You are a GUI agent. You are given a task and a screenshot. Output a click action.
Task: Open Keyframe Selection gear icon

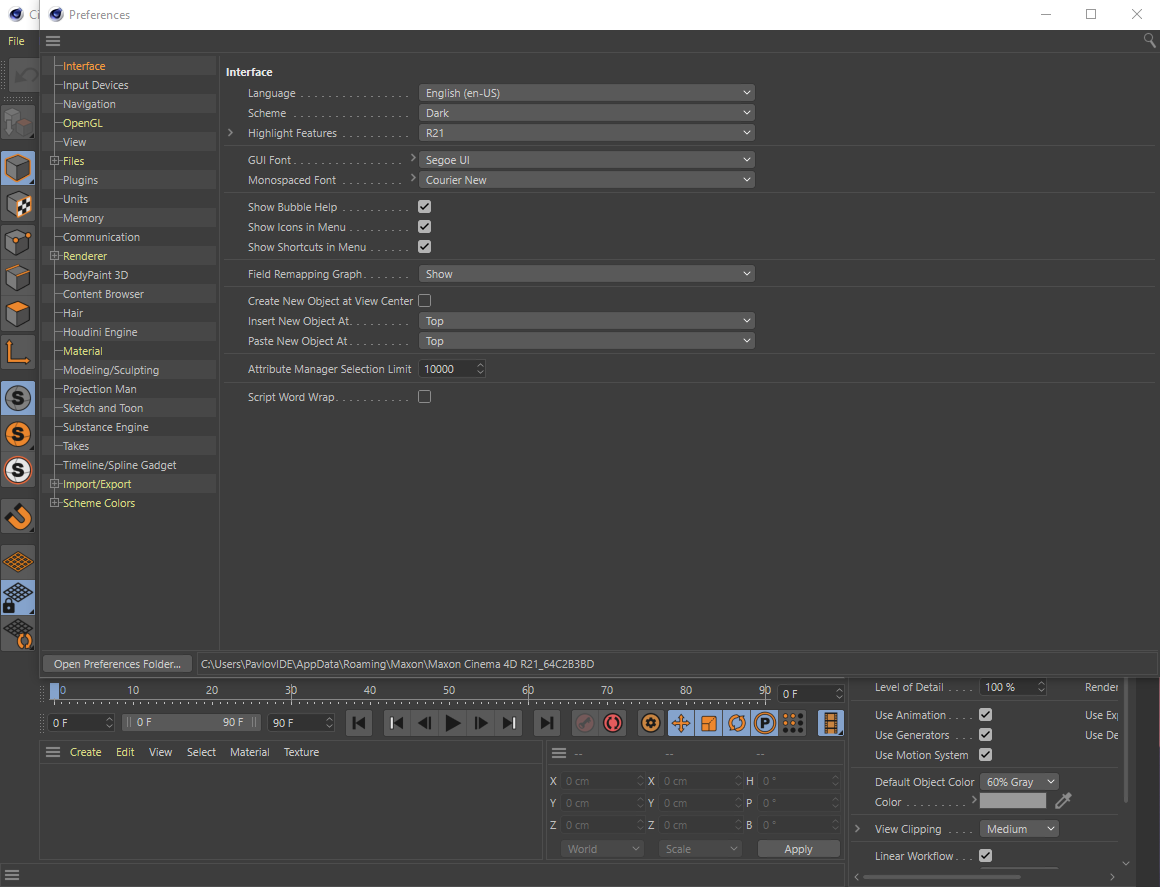pyautogui.click(x=650, y=723)
